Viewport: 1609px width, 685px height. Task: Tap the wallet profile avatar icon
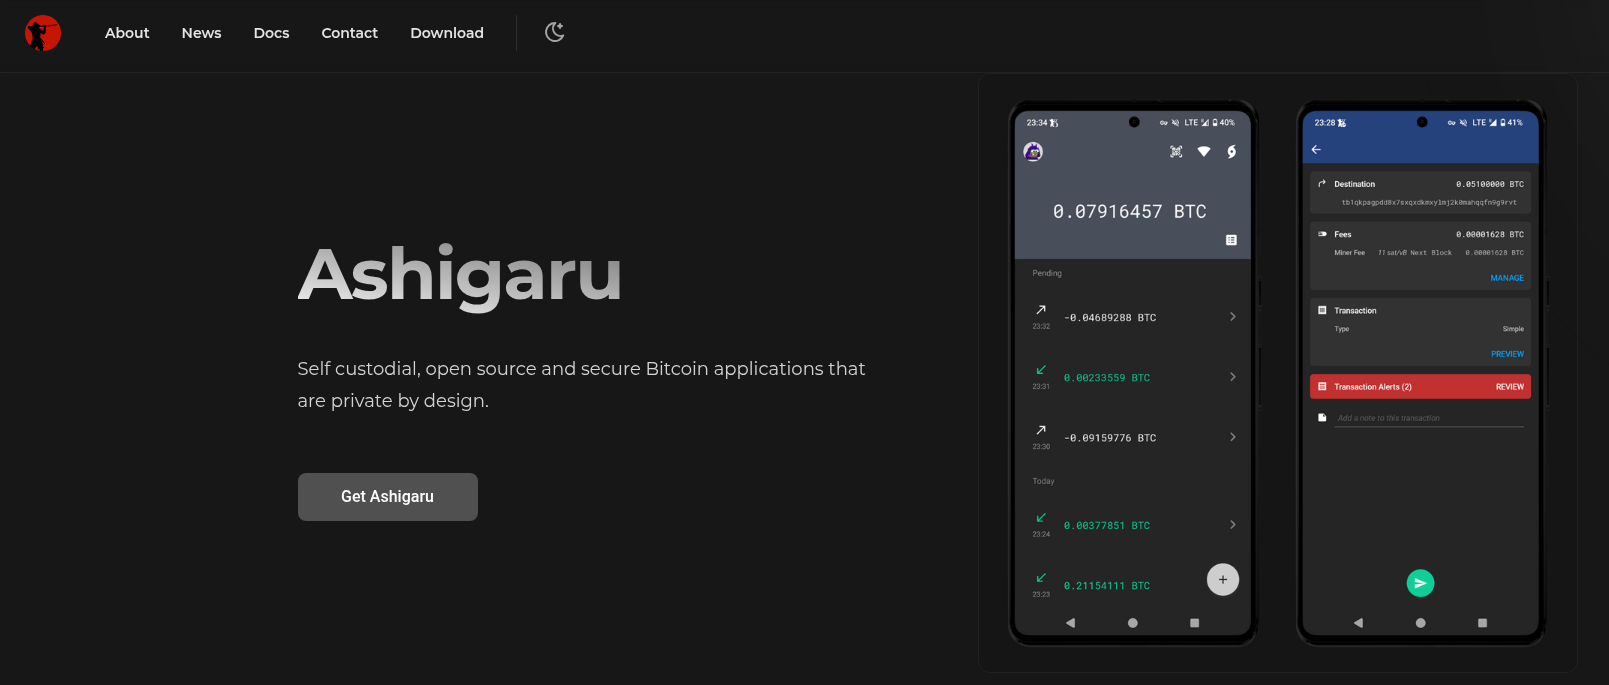pos(1033,151)
